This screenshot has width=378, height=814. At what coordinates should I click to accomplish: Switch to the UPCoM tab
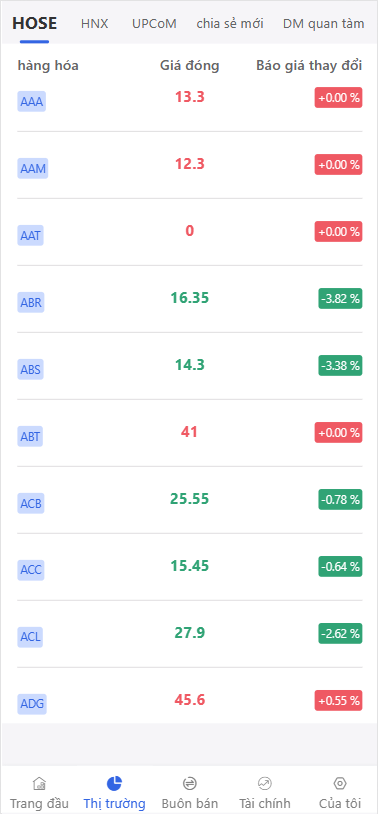pyautogui.click(x=154, y=23)
